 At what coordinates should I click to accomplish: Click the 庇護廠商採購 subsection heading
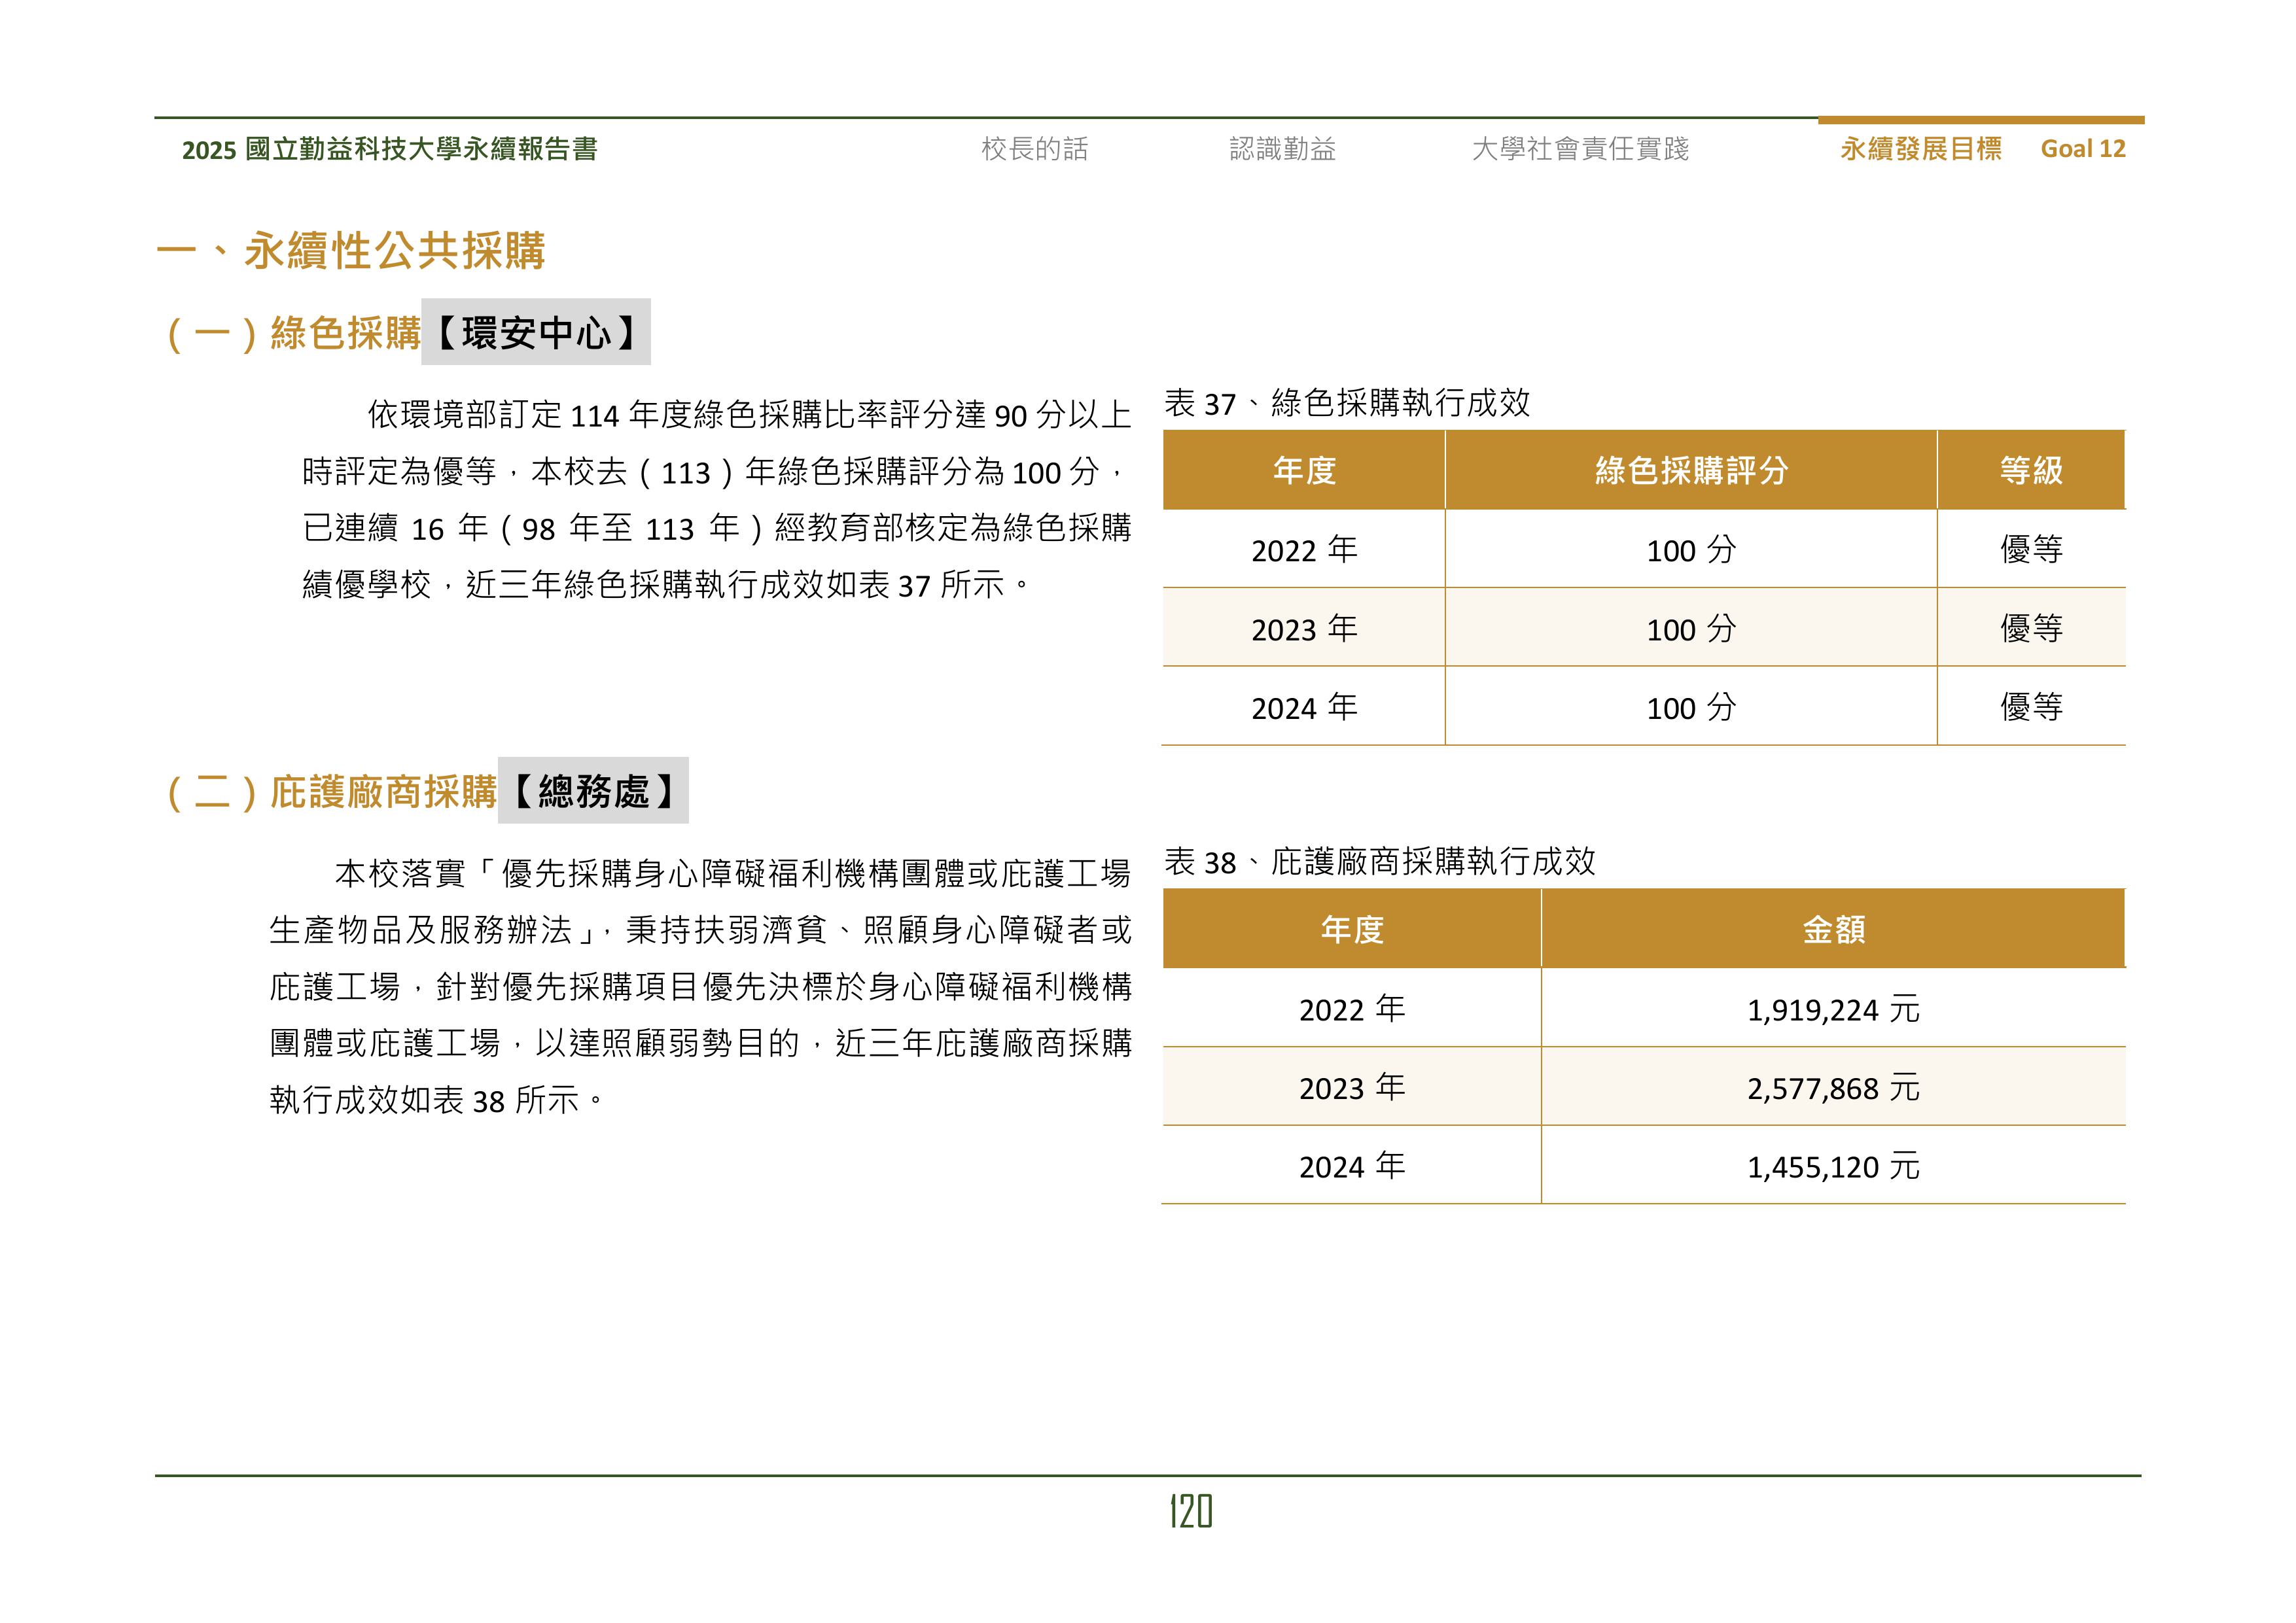coord(382,792)
